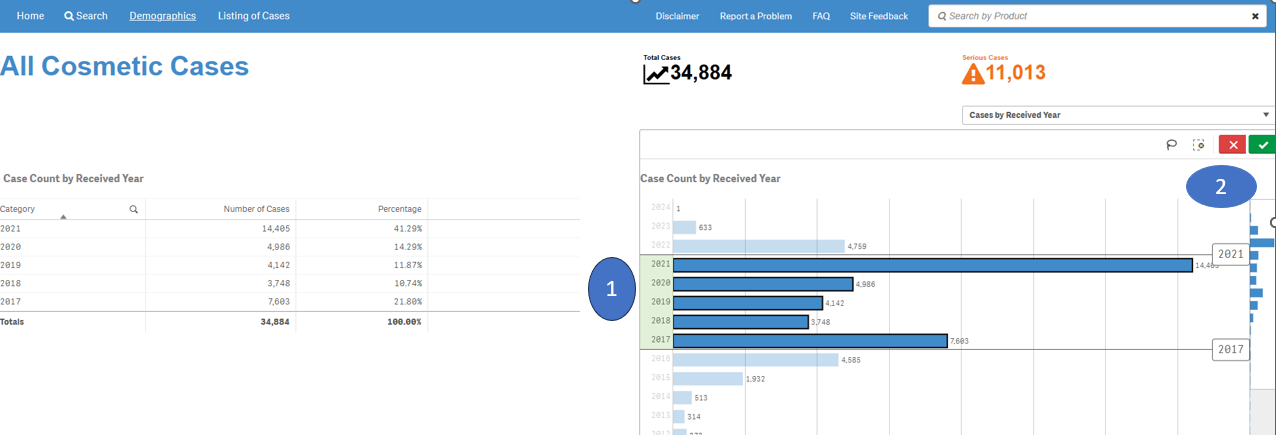This screenshot has width=1276, height=435.
Task: Confirm selection with the green checkmark
Action: coord(1262,145)
